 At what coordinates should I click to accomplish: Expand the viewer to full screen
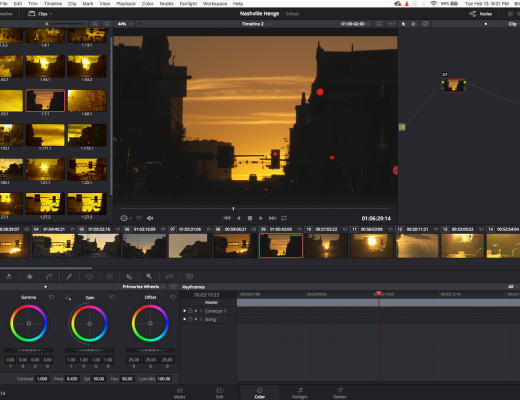pos(379,24)
